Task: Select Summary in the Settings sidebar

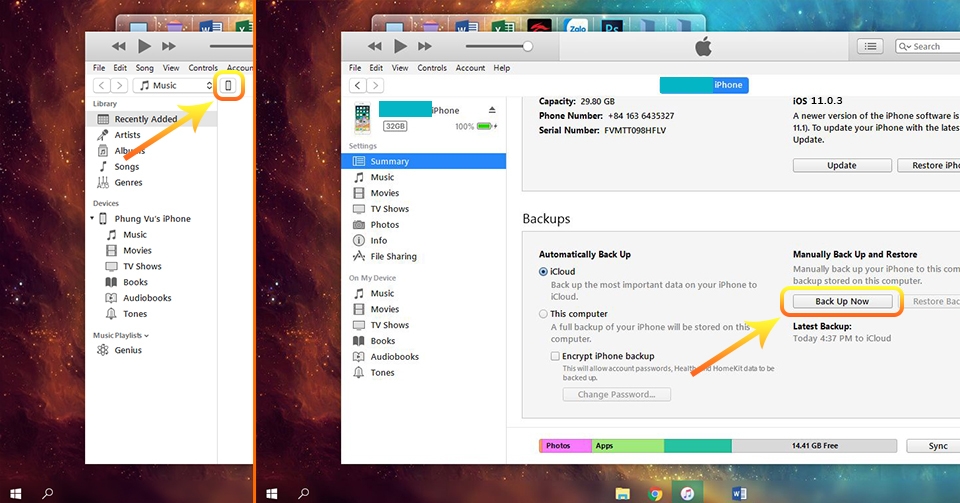Action: click(x=424, y=162)
